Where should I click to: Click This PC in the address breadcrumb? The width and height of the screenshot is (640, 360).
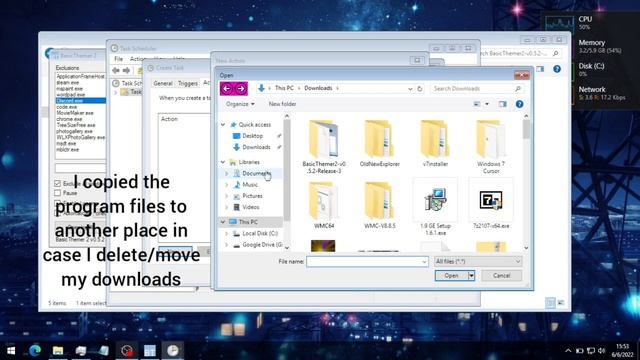pyautogui.click(x=284, y=88)
